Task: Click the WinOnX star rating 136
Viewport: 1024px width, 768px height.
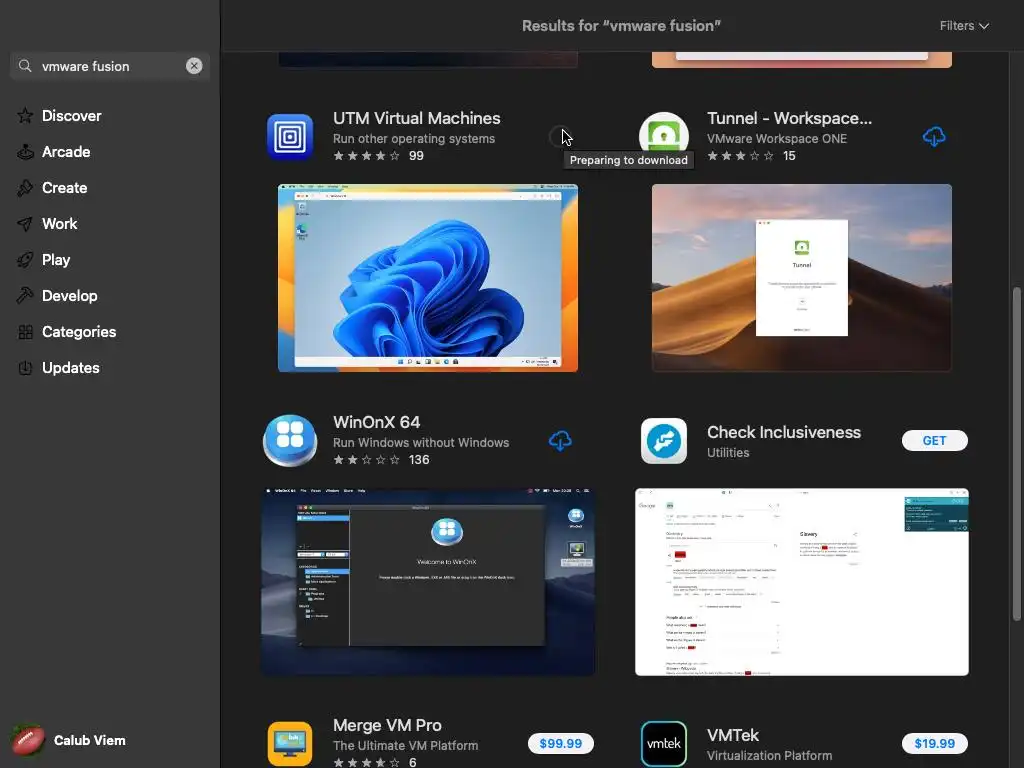Action: 381,460
